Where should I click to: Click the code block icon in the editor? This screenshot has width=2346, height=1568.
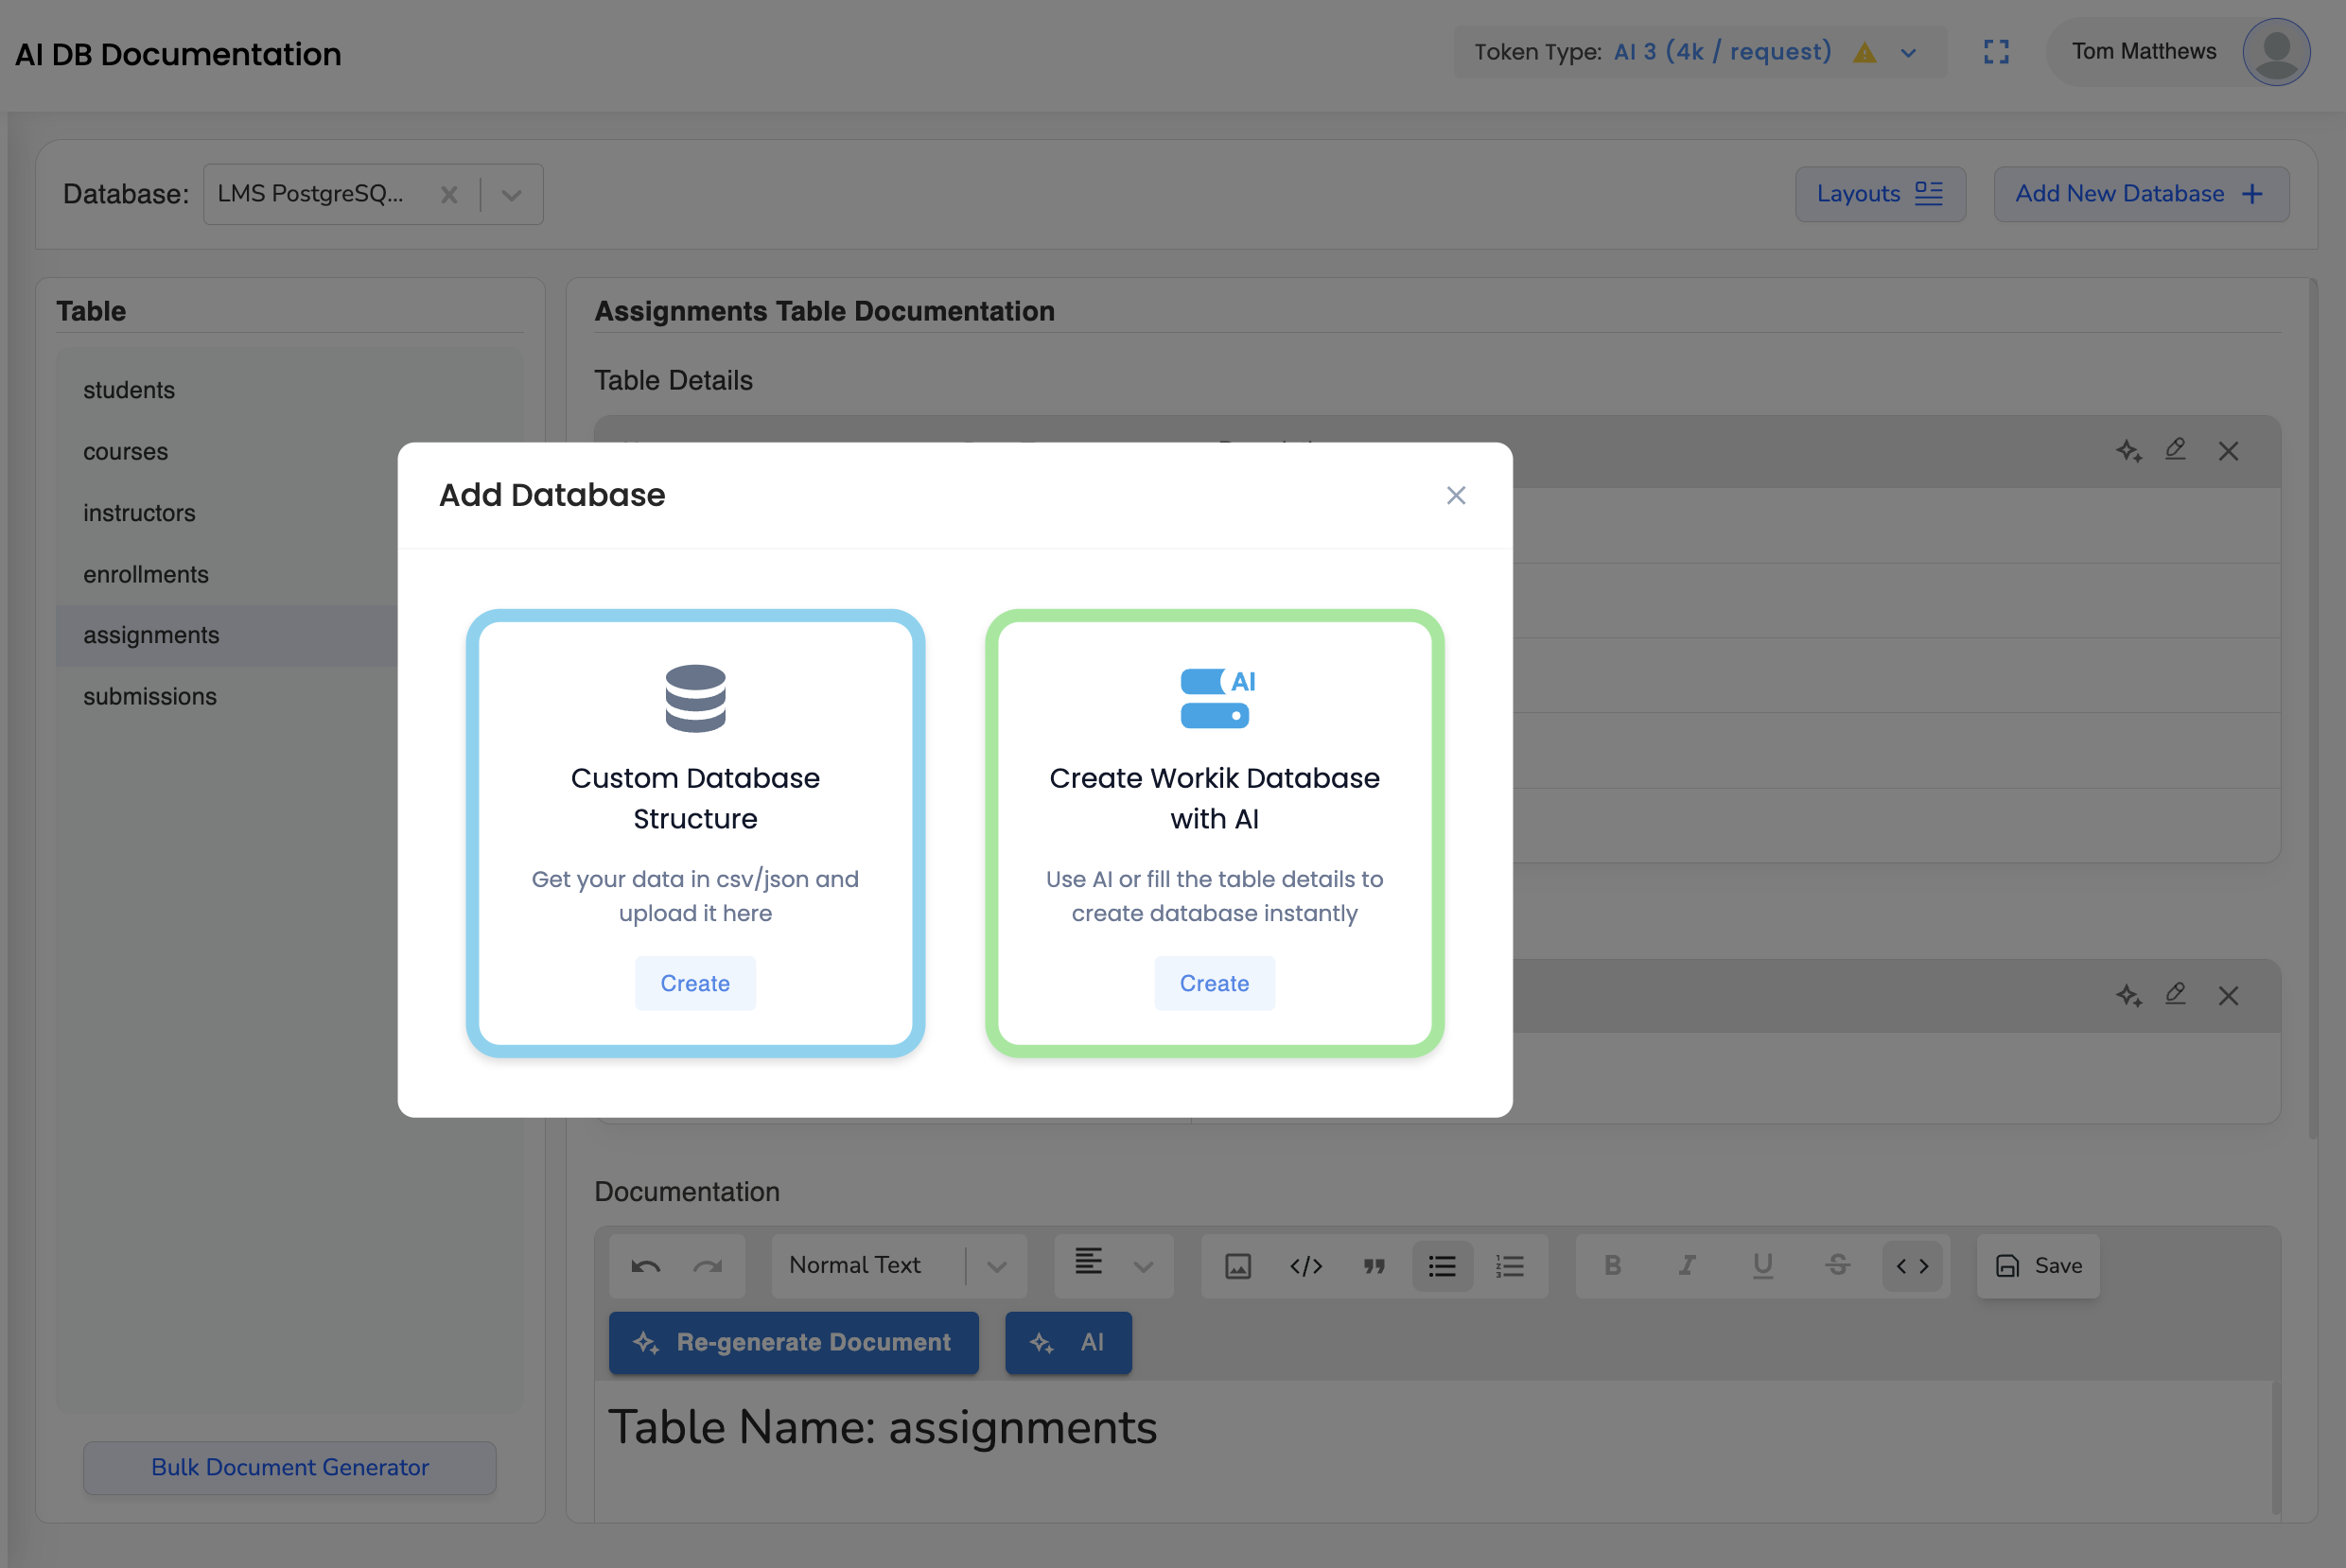1305,1265
